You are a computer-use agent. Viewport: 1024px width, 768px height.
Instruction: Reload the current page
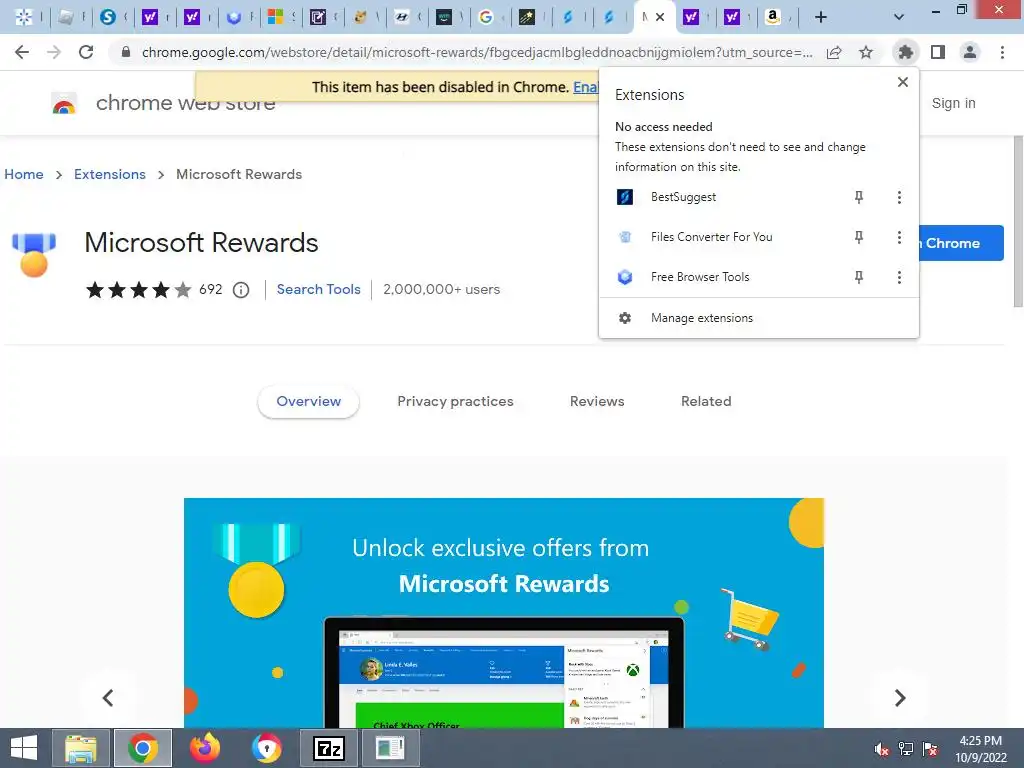point(86,52)
